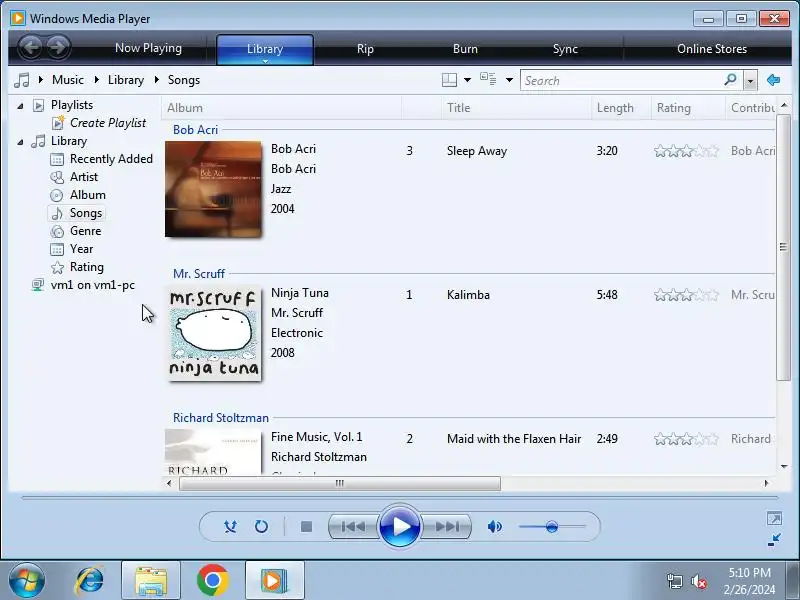Open the Genre view

click(86, 231)
